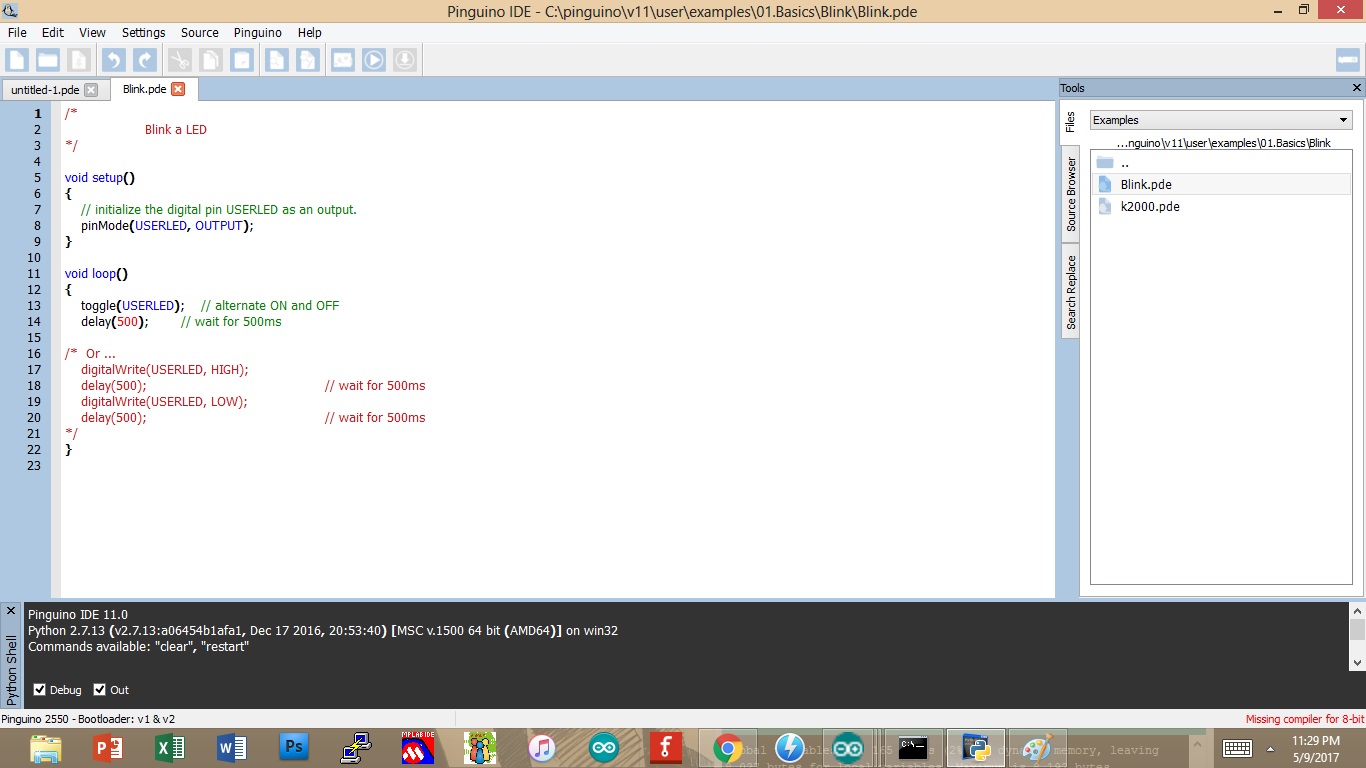The image size is (1366, 768).
Task: Click the Redo arrow icon
Action: pyautogui.click(x=145, y=60)
